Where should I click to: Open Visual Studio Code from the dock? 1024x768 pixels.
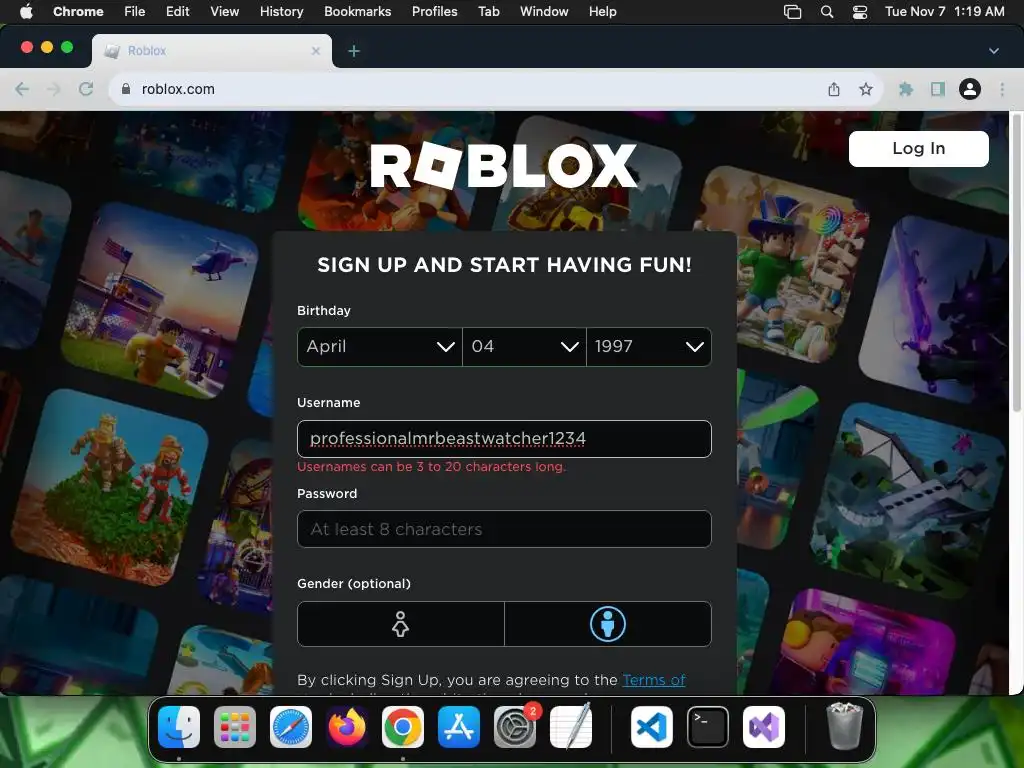pos(652,727)
